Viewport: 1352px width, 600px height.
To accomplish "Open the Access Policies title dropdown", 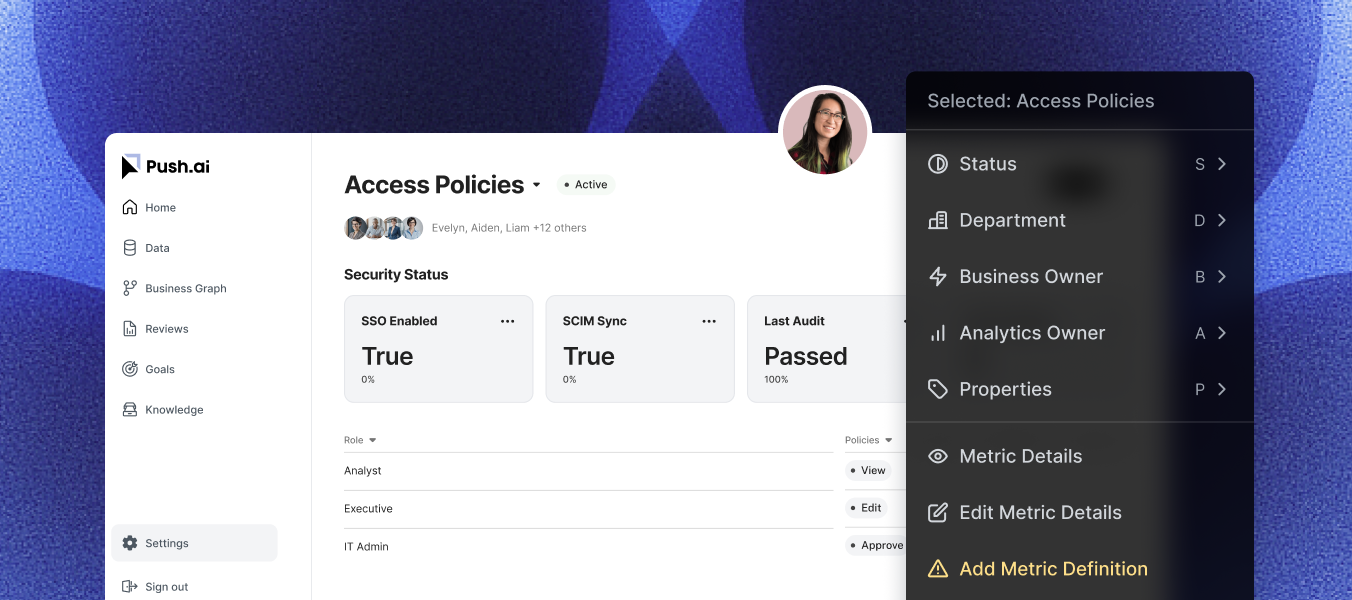I will (536, 185).
